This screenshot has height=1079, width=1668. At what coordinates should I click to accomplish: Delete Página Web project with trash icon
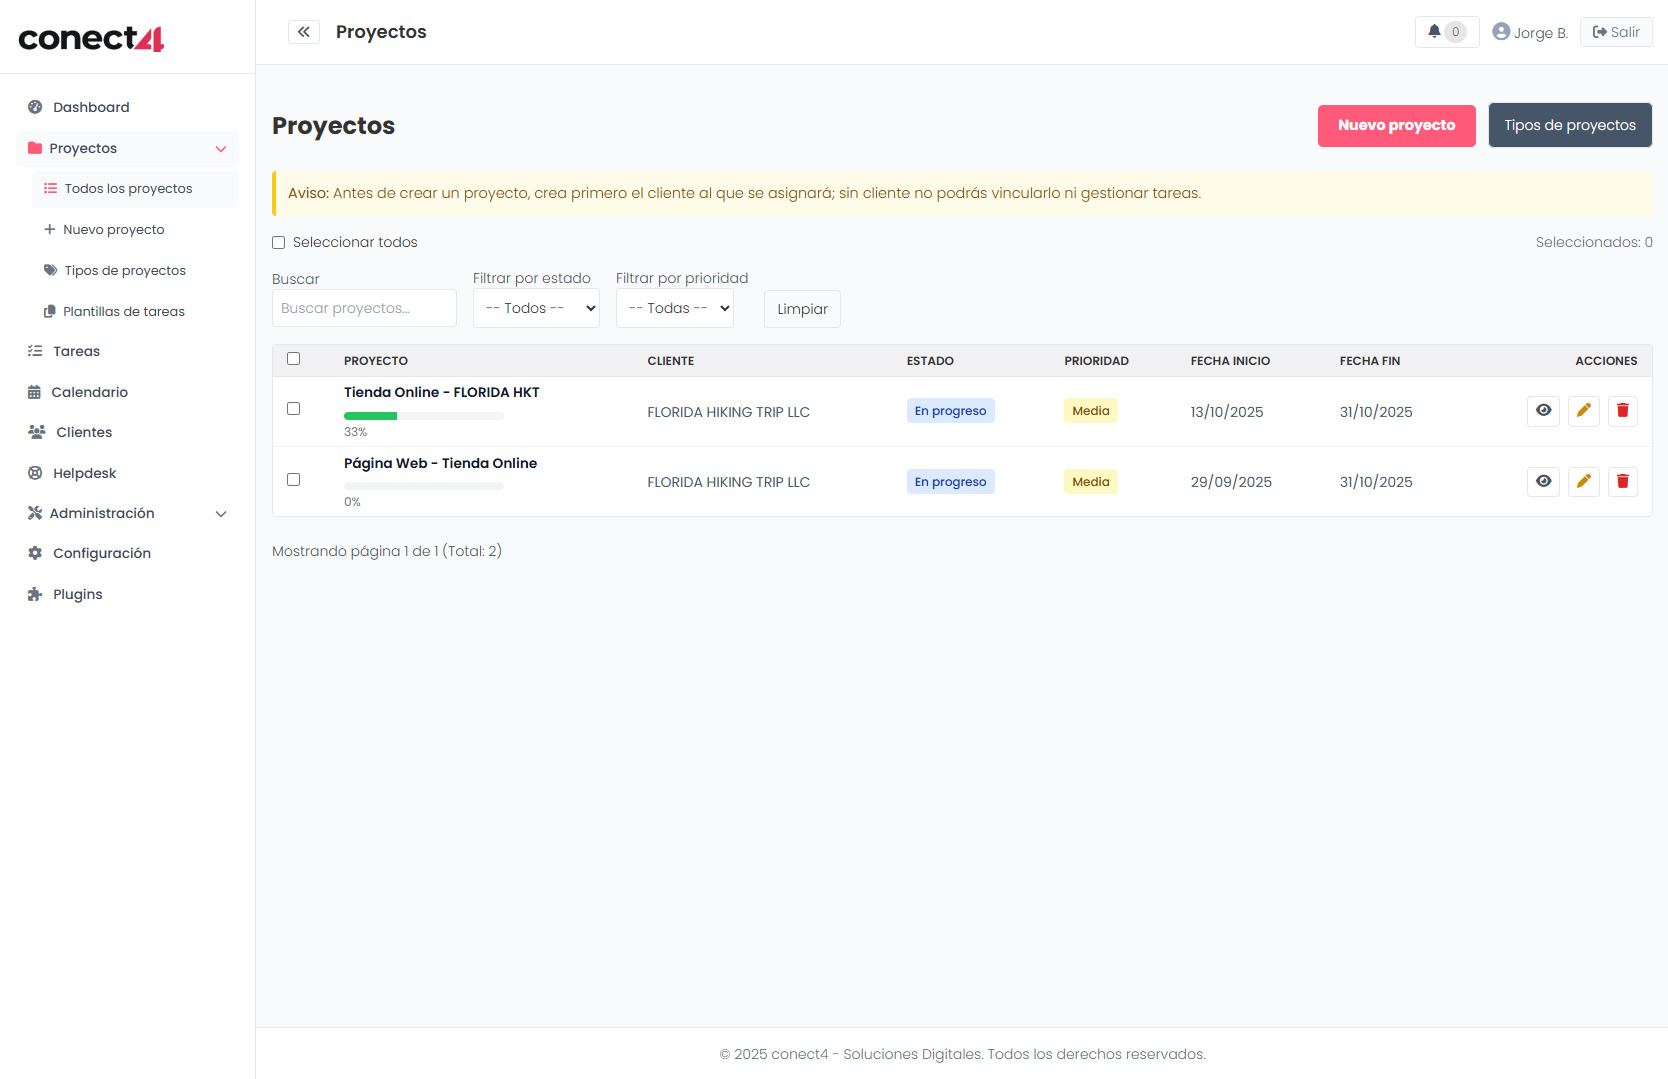pos(1622,482)
